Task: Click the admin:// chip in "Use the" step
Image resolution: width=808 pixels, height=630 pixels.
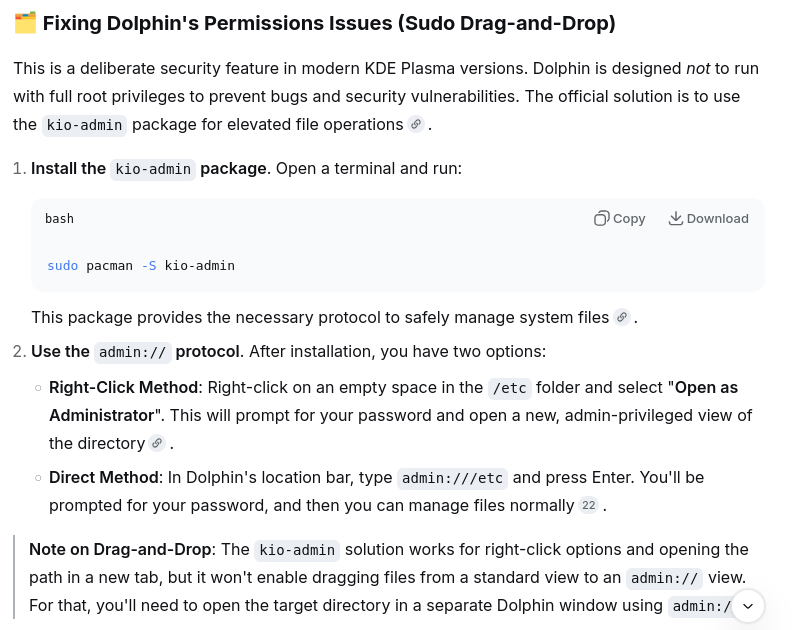Action: click(133, 352)
